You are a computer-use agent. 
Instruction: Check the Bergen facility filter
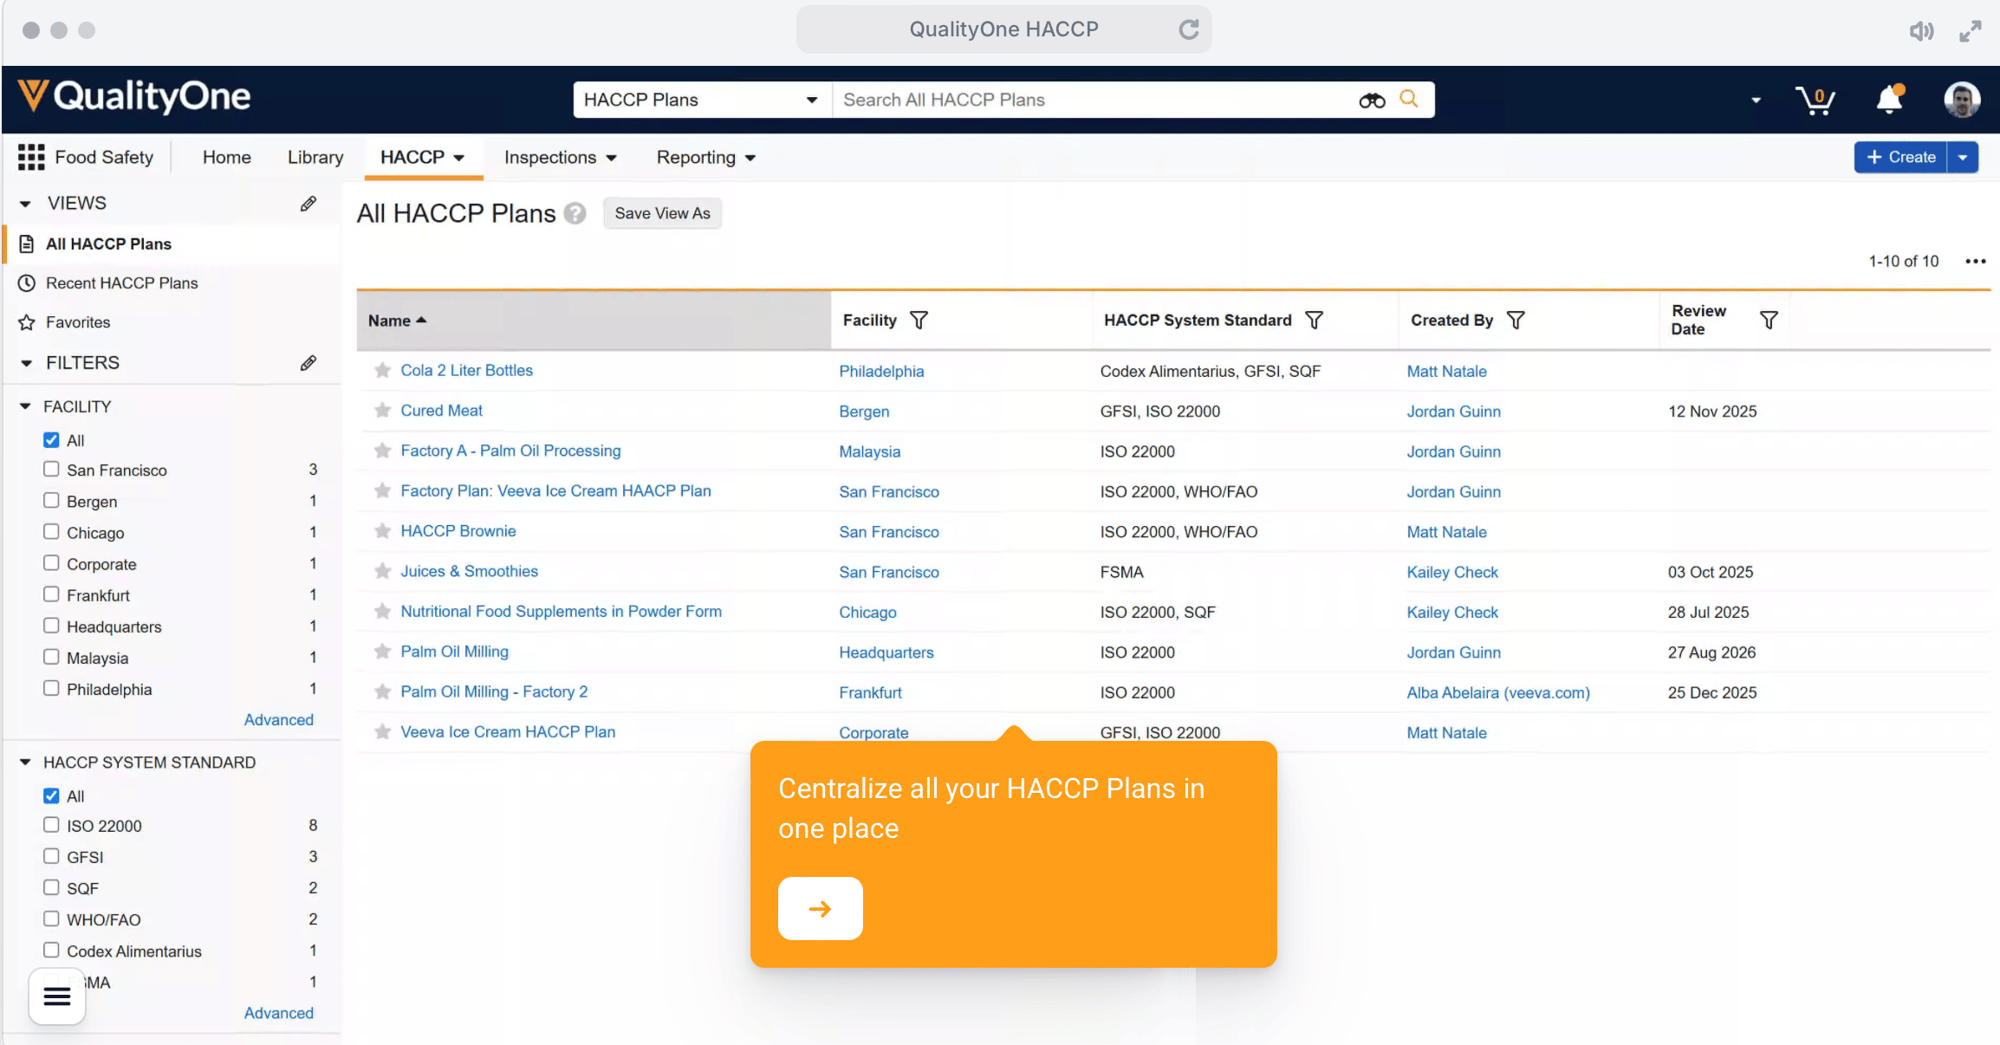coord(51,500)
